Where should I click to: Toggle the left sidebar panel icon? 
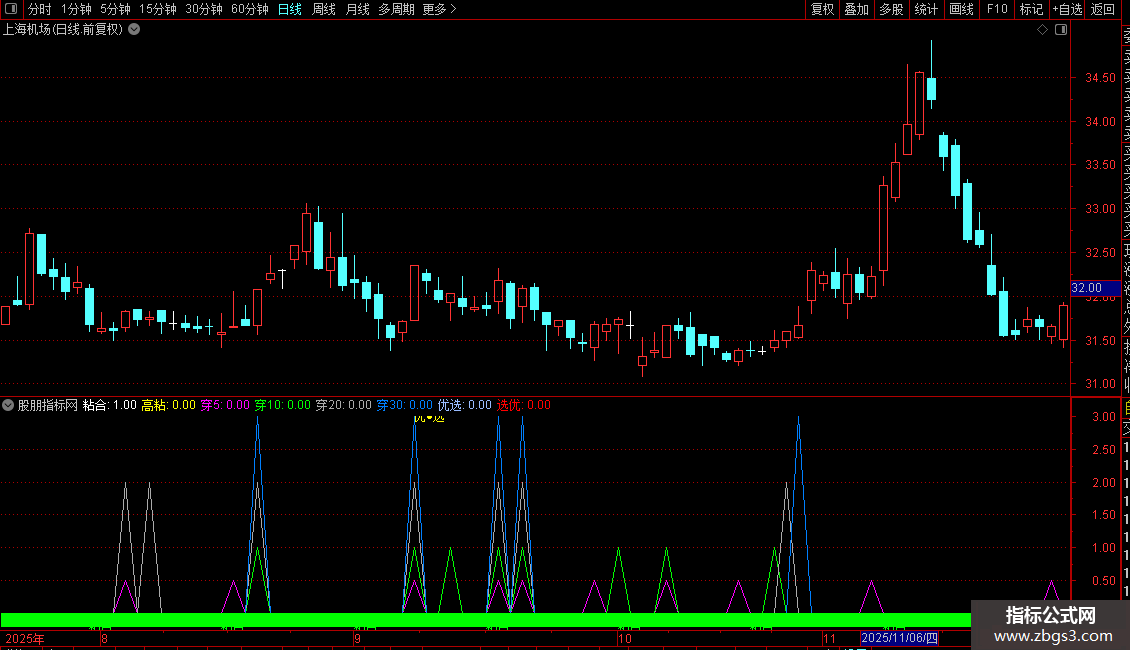pos(11,9)
